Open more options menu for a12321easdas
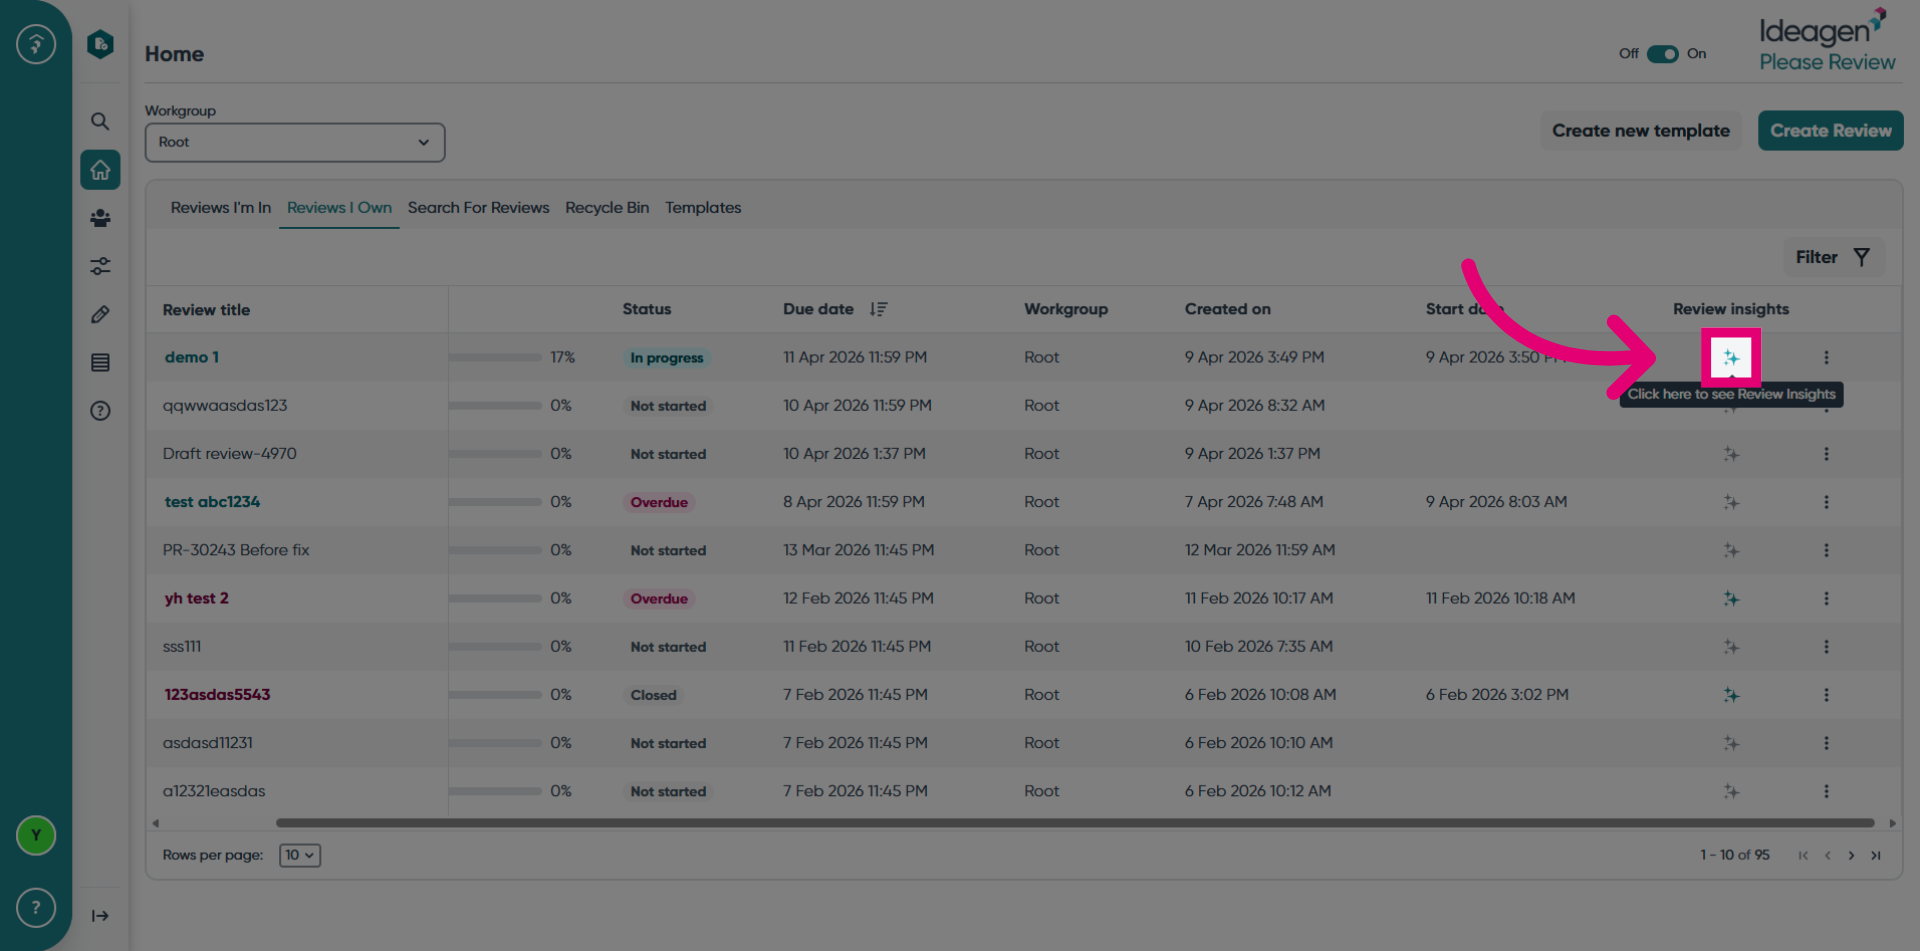Image resolution: width=1920 pixels, height=951 pixels. 1826,791
